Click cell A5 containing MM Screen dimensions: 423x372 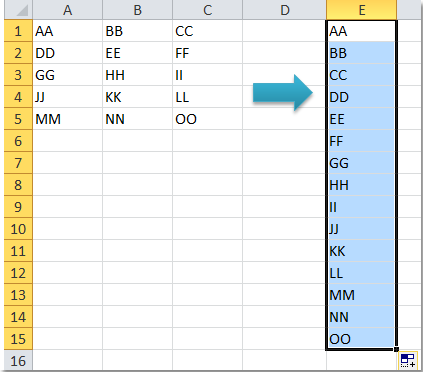(67, 119)
